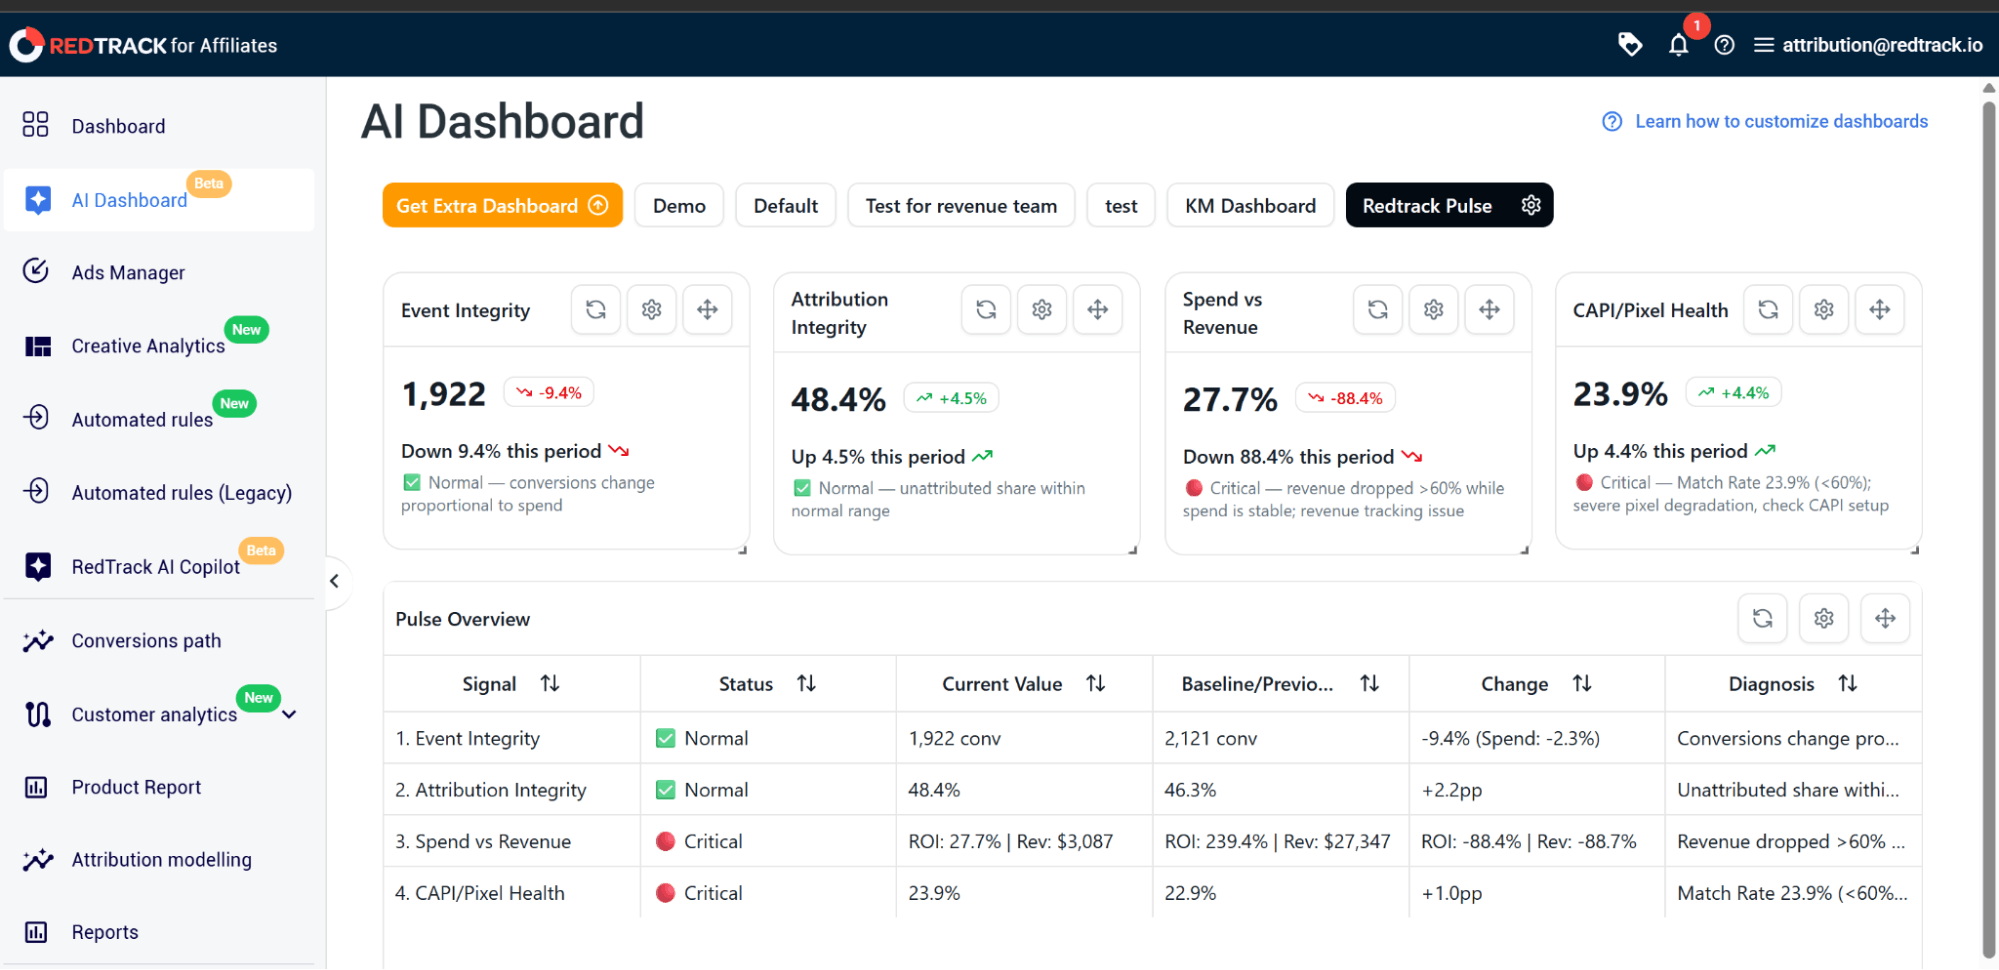Sort table by Signal column
This screenshot has height=970, width=1999.
(550, 684)
